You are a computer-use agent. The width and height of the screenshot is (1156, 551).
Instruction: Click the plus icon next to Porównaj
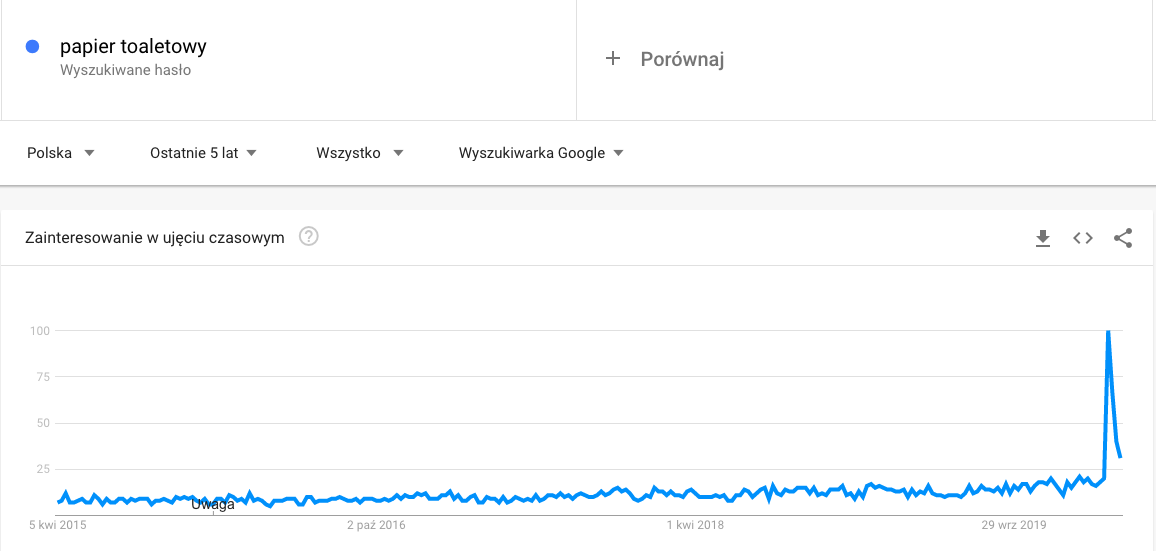tap(613, 59)
